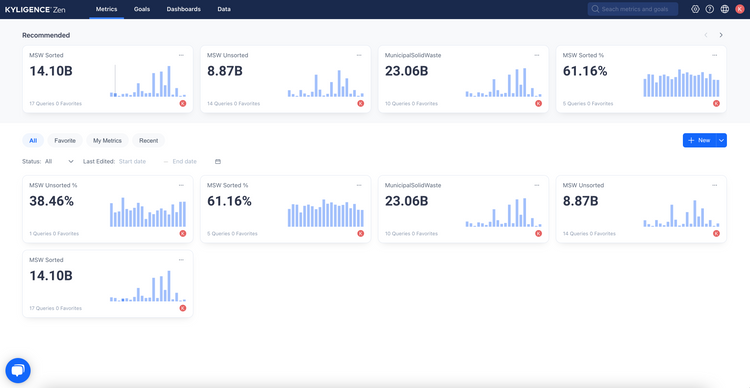
Task: Expand the Status All dropdown
Action: click(59, 162)
